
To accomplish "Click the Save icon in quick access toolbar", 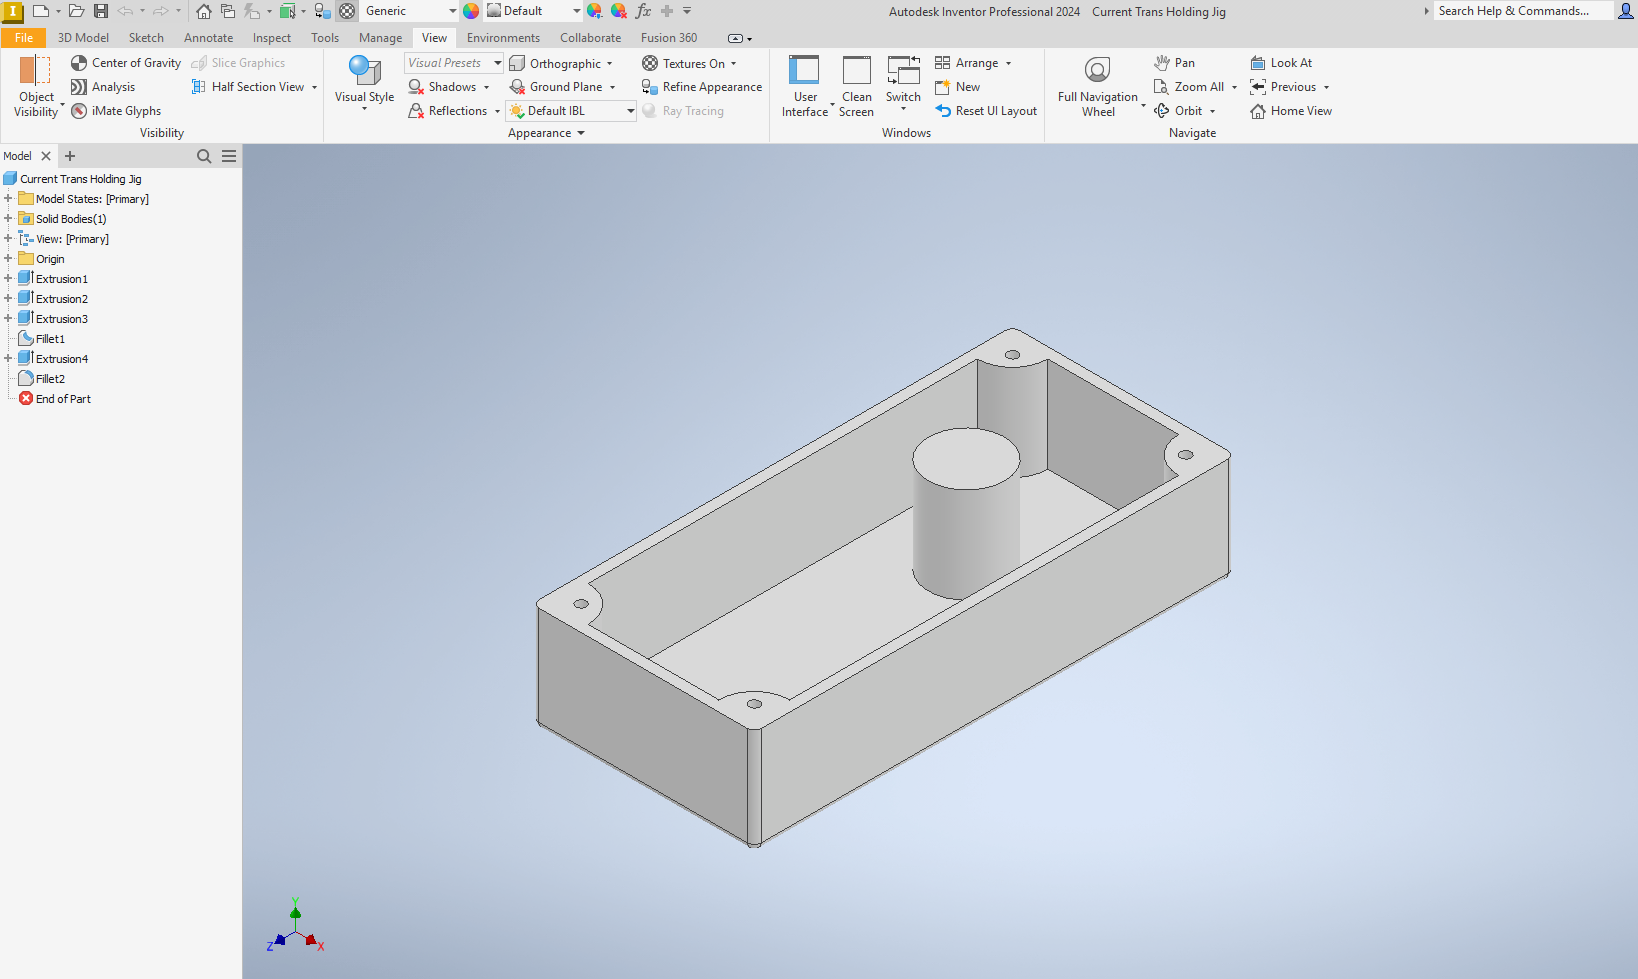I will click(101, 11).
